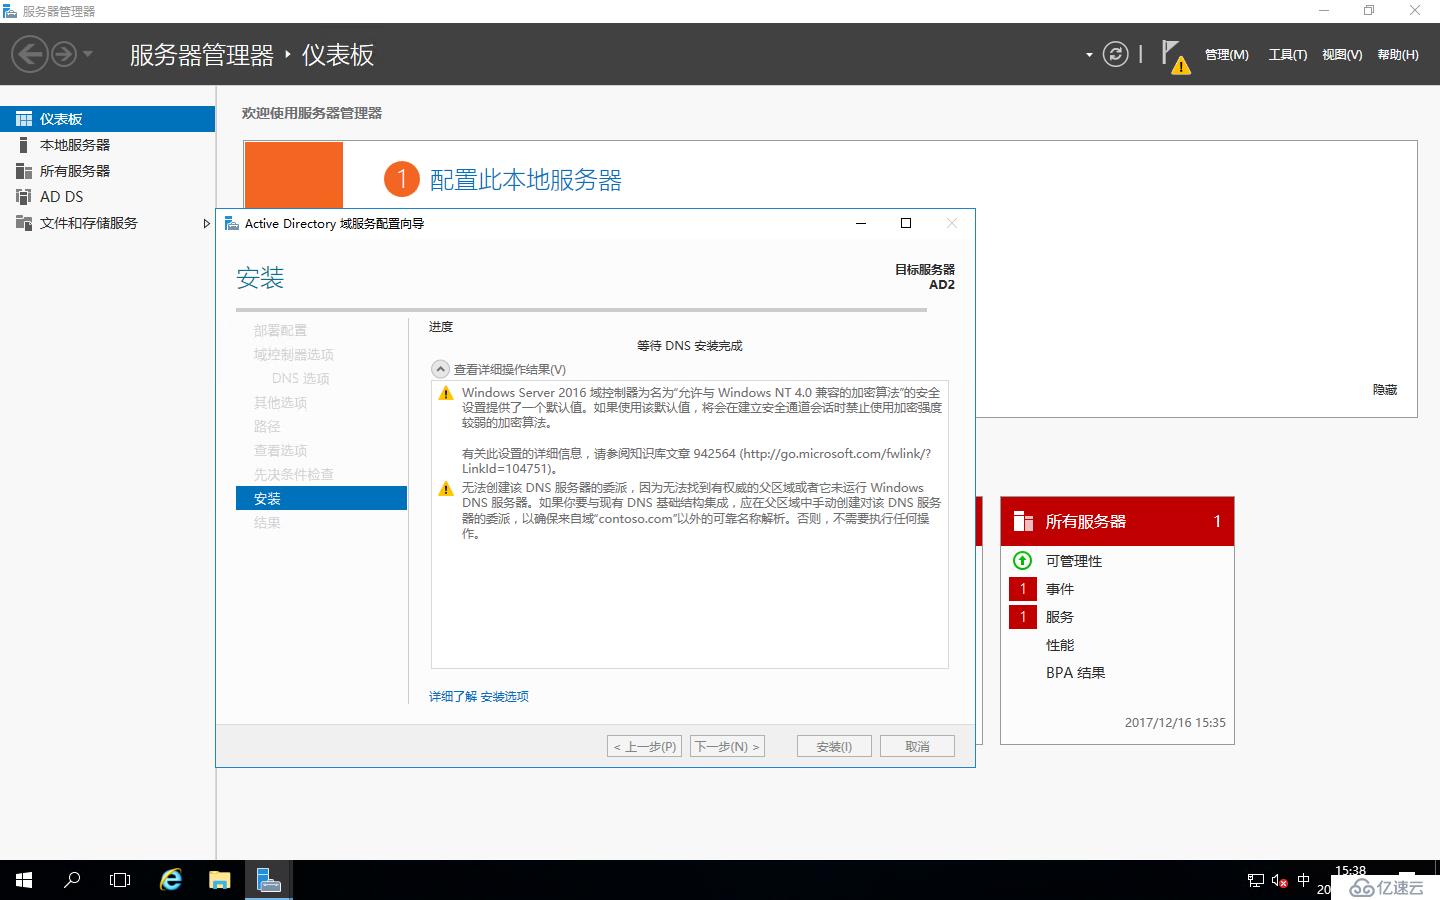1440x900 pixels.
Task: Select the 安装 step in wizard
Action: point(321,498)
